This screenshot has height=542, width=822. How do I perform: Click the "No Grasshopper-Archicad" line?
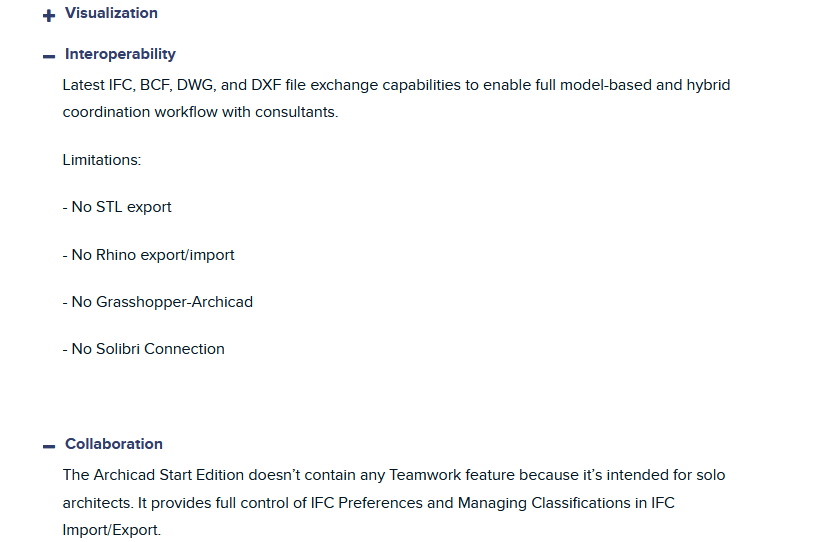(157, 302)
